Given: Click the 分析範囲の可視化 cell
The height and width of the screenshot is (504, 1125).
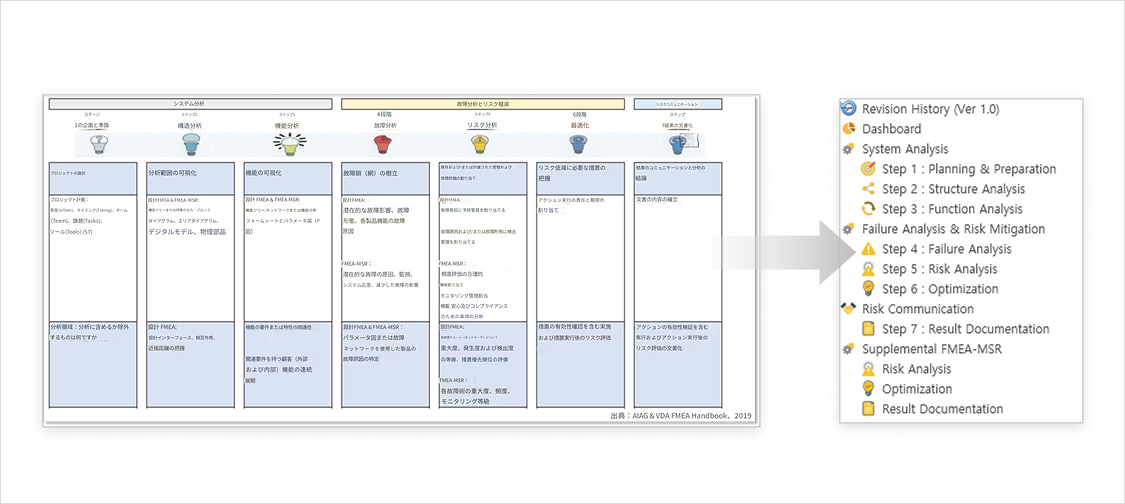Looking at the screenshot, I should pyautogui.click(x=191, y=178).
